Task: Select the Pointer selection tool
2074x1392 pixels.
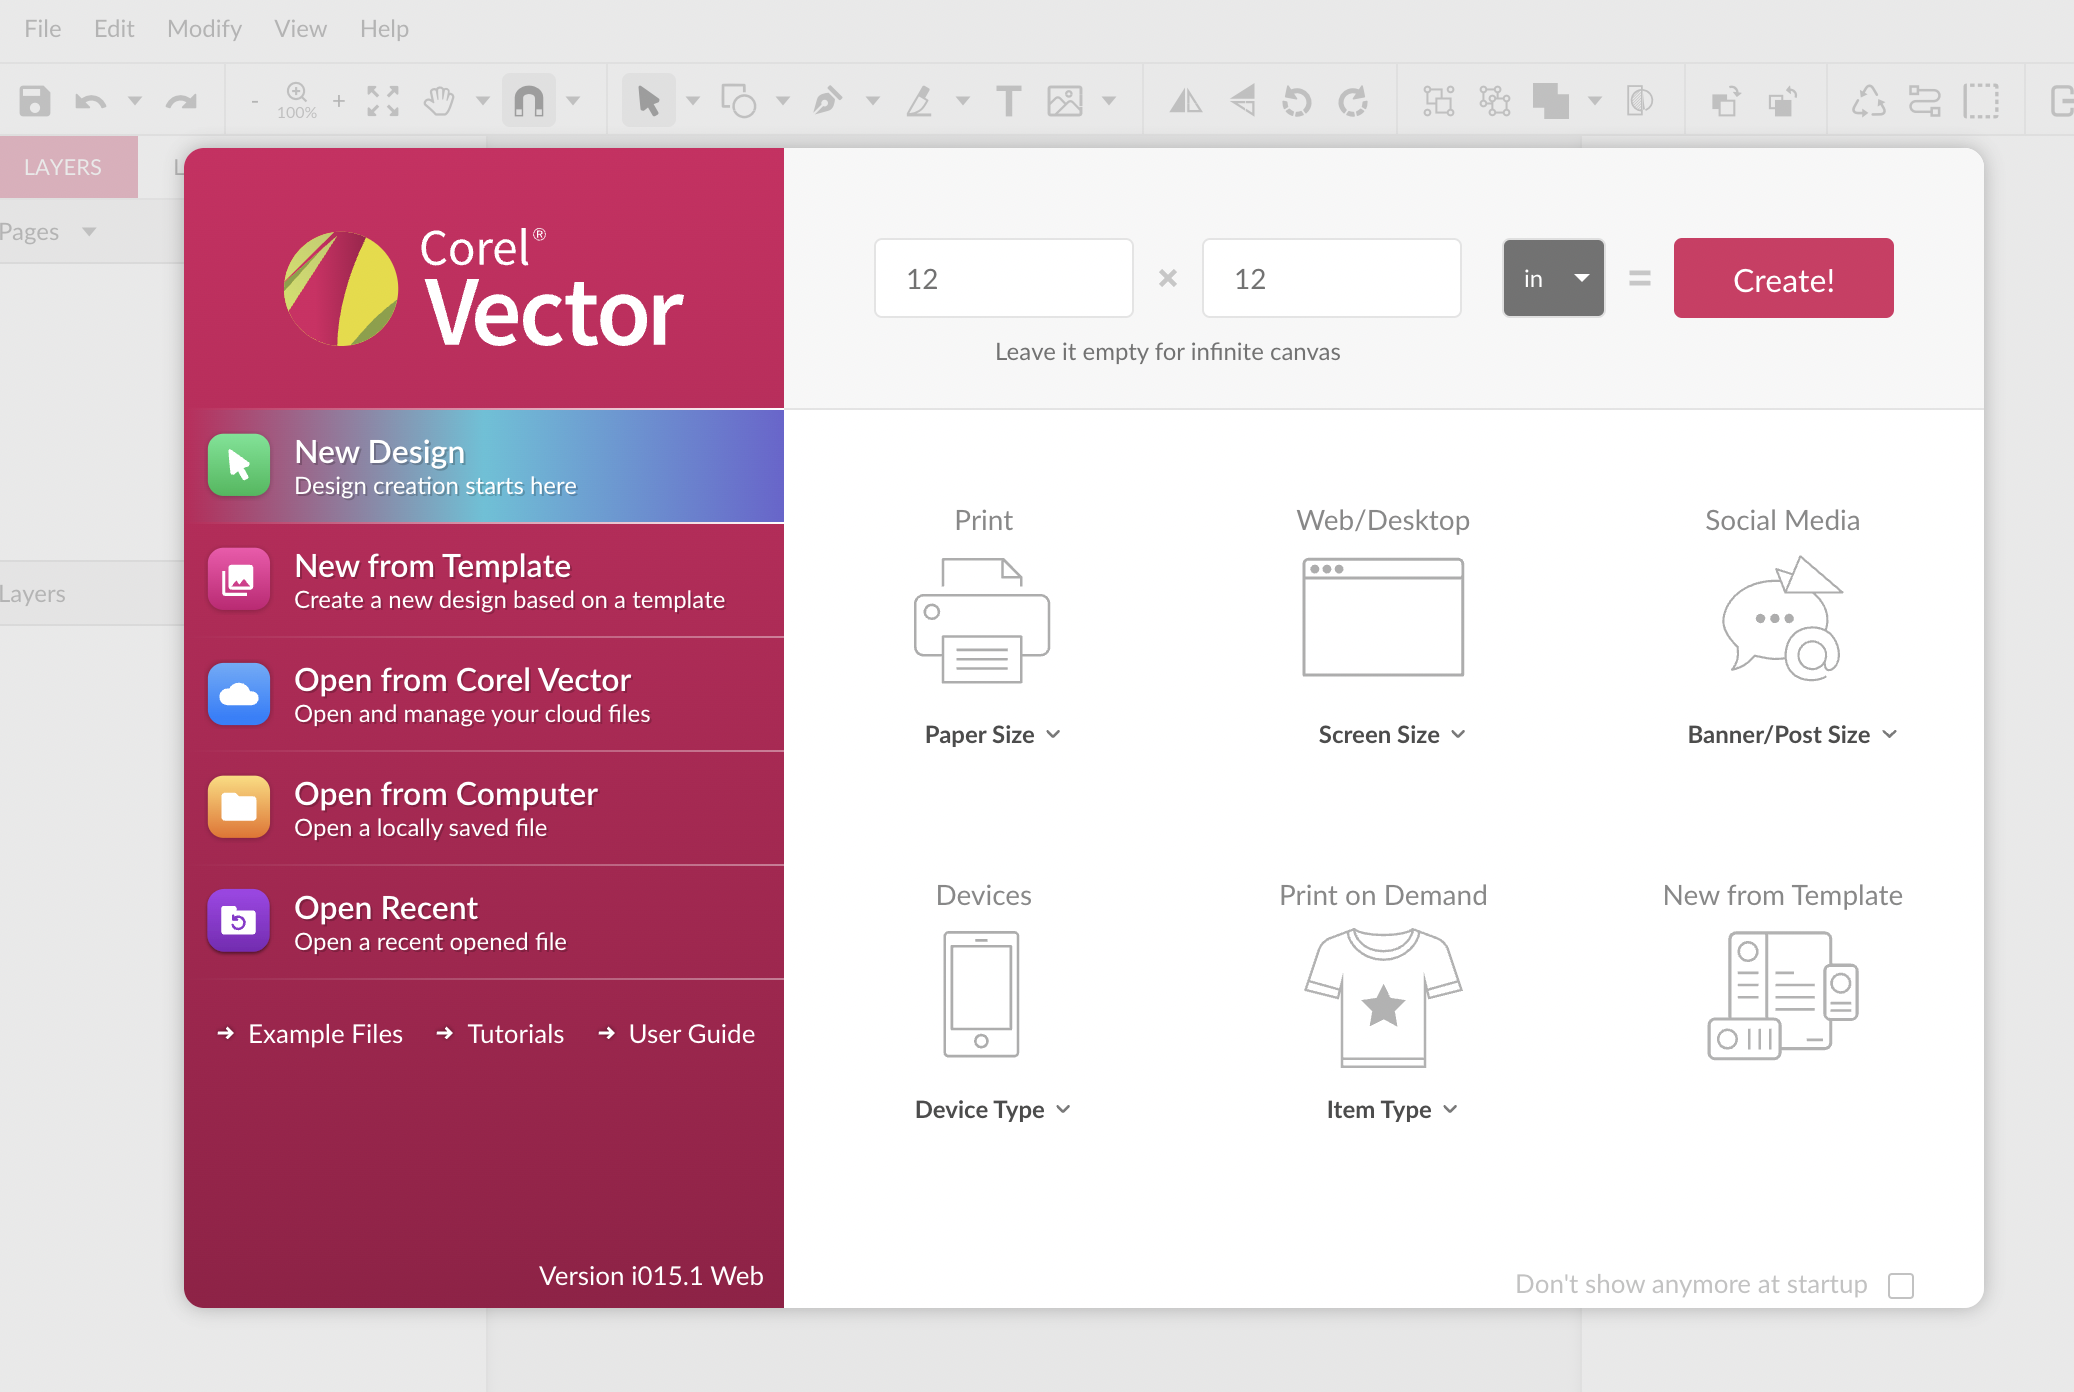Action: (648, 101)
